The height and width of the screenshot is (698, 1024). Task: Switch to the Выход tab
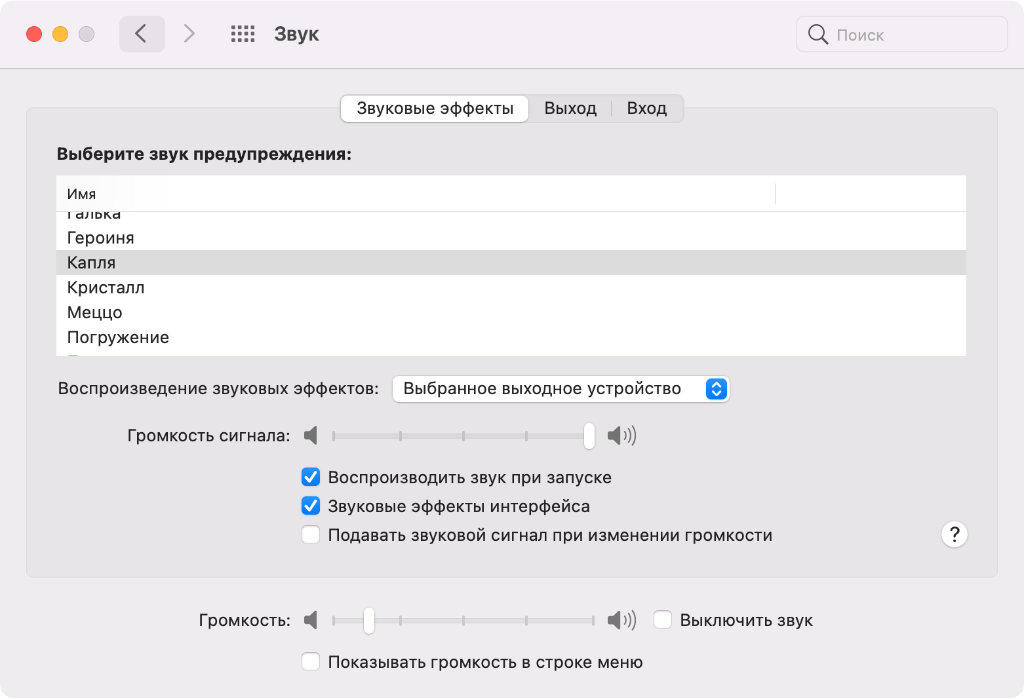570,108
